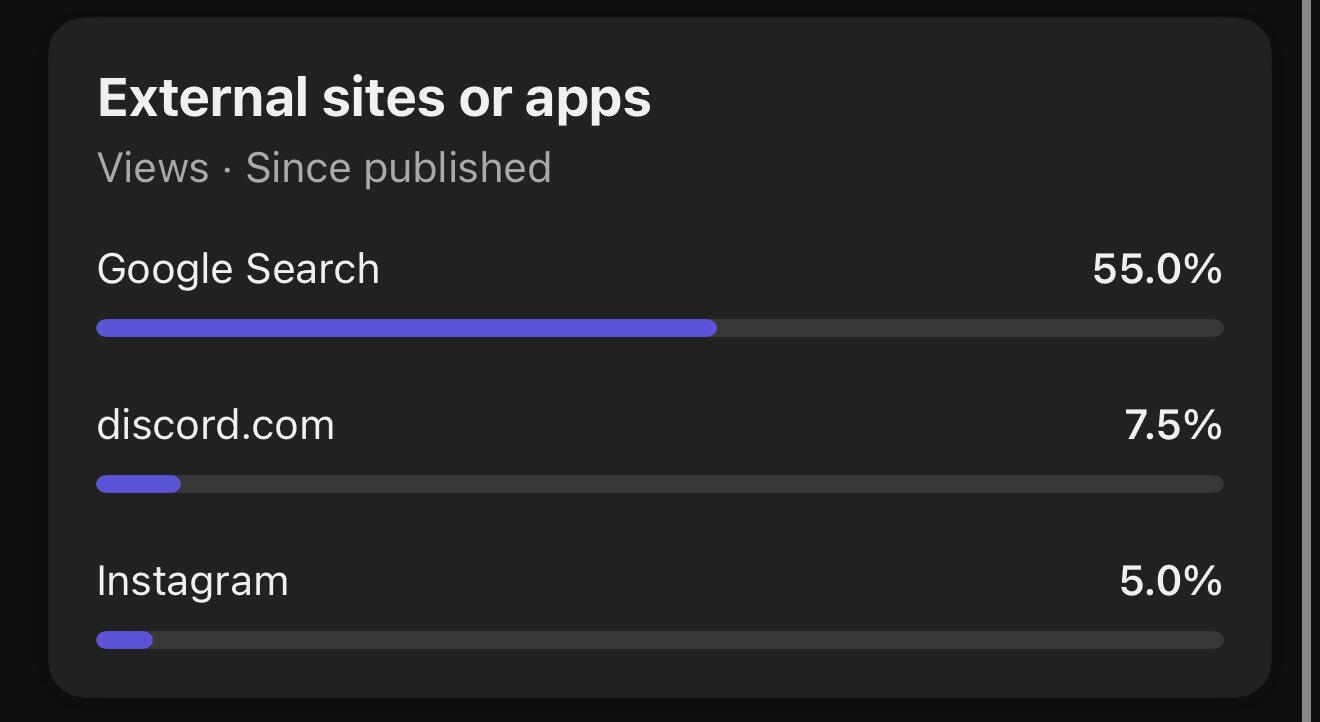
Task: Click the dot separator between Views and Since published
Action: [x=227, y=169]
